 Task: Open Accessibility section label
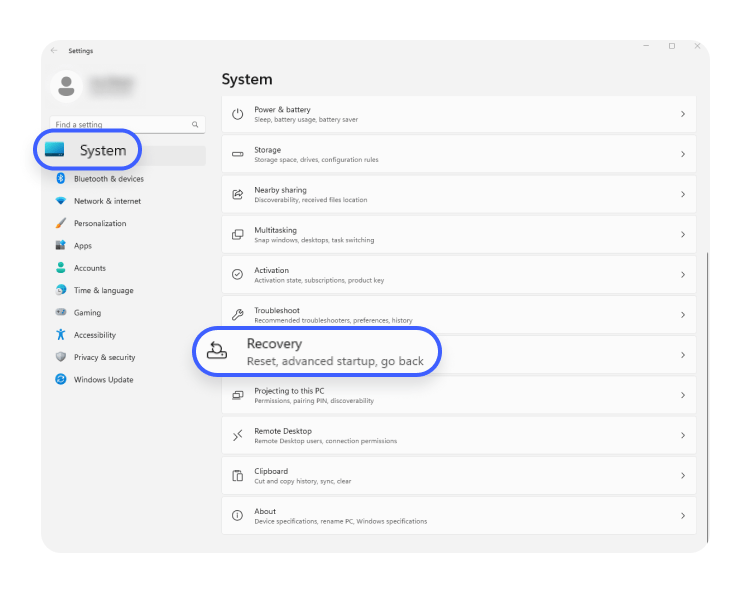tap(95, 335)
